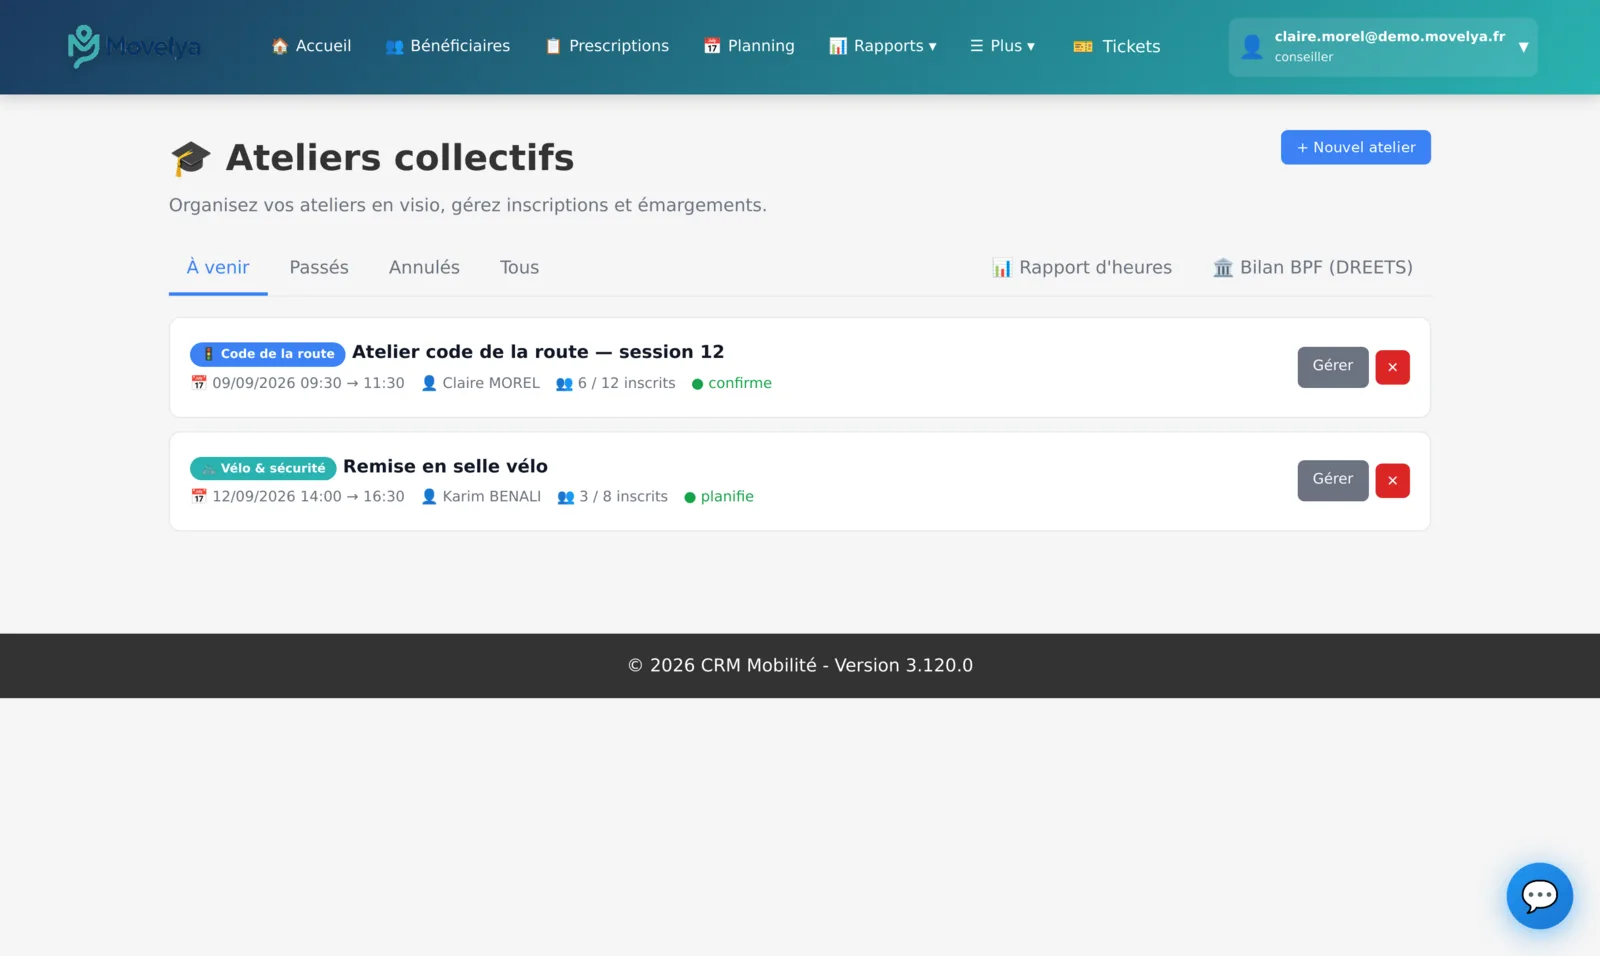The width and height of the screenshot is (1600, 956).
Task: Open Bénéficiaires from the navbar
Action: [x=447, y=46]
